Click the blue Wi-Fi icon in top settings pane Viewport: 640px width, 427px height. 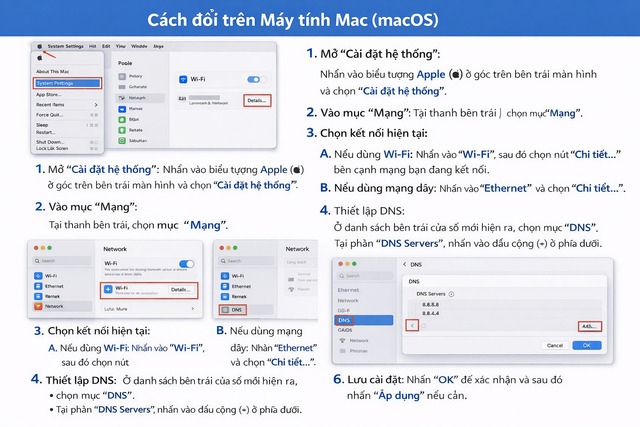tap(183, 79)
